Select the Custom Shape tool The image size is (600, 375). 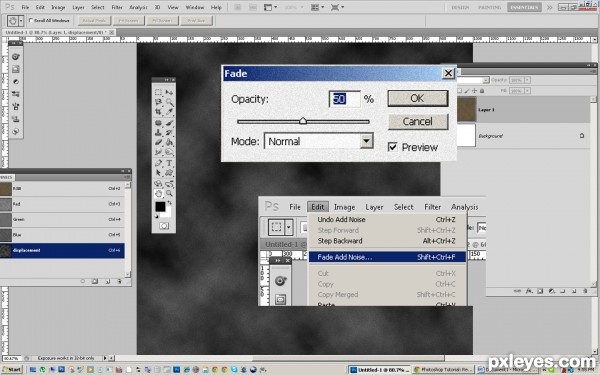169,173
